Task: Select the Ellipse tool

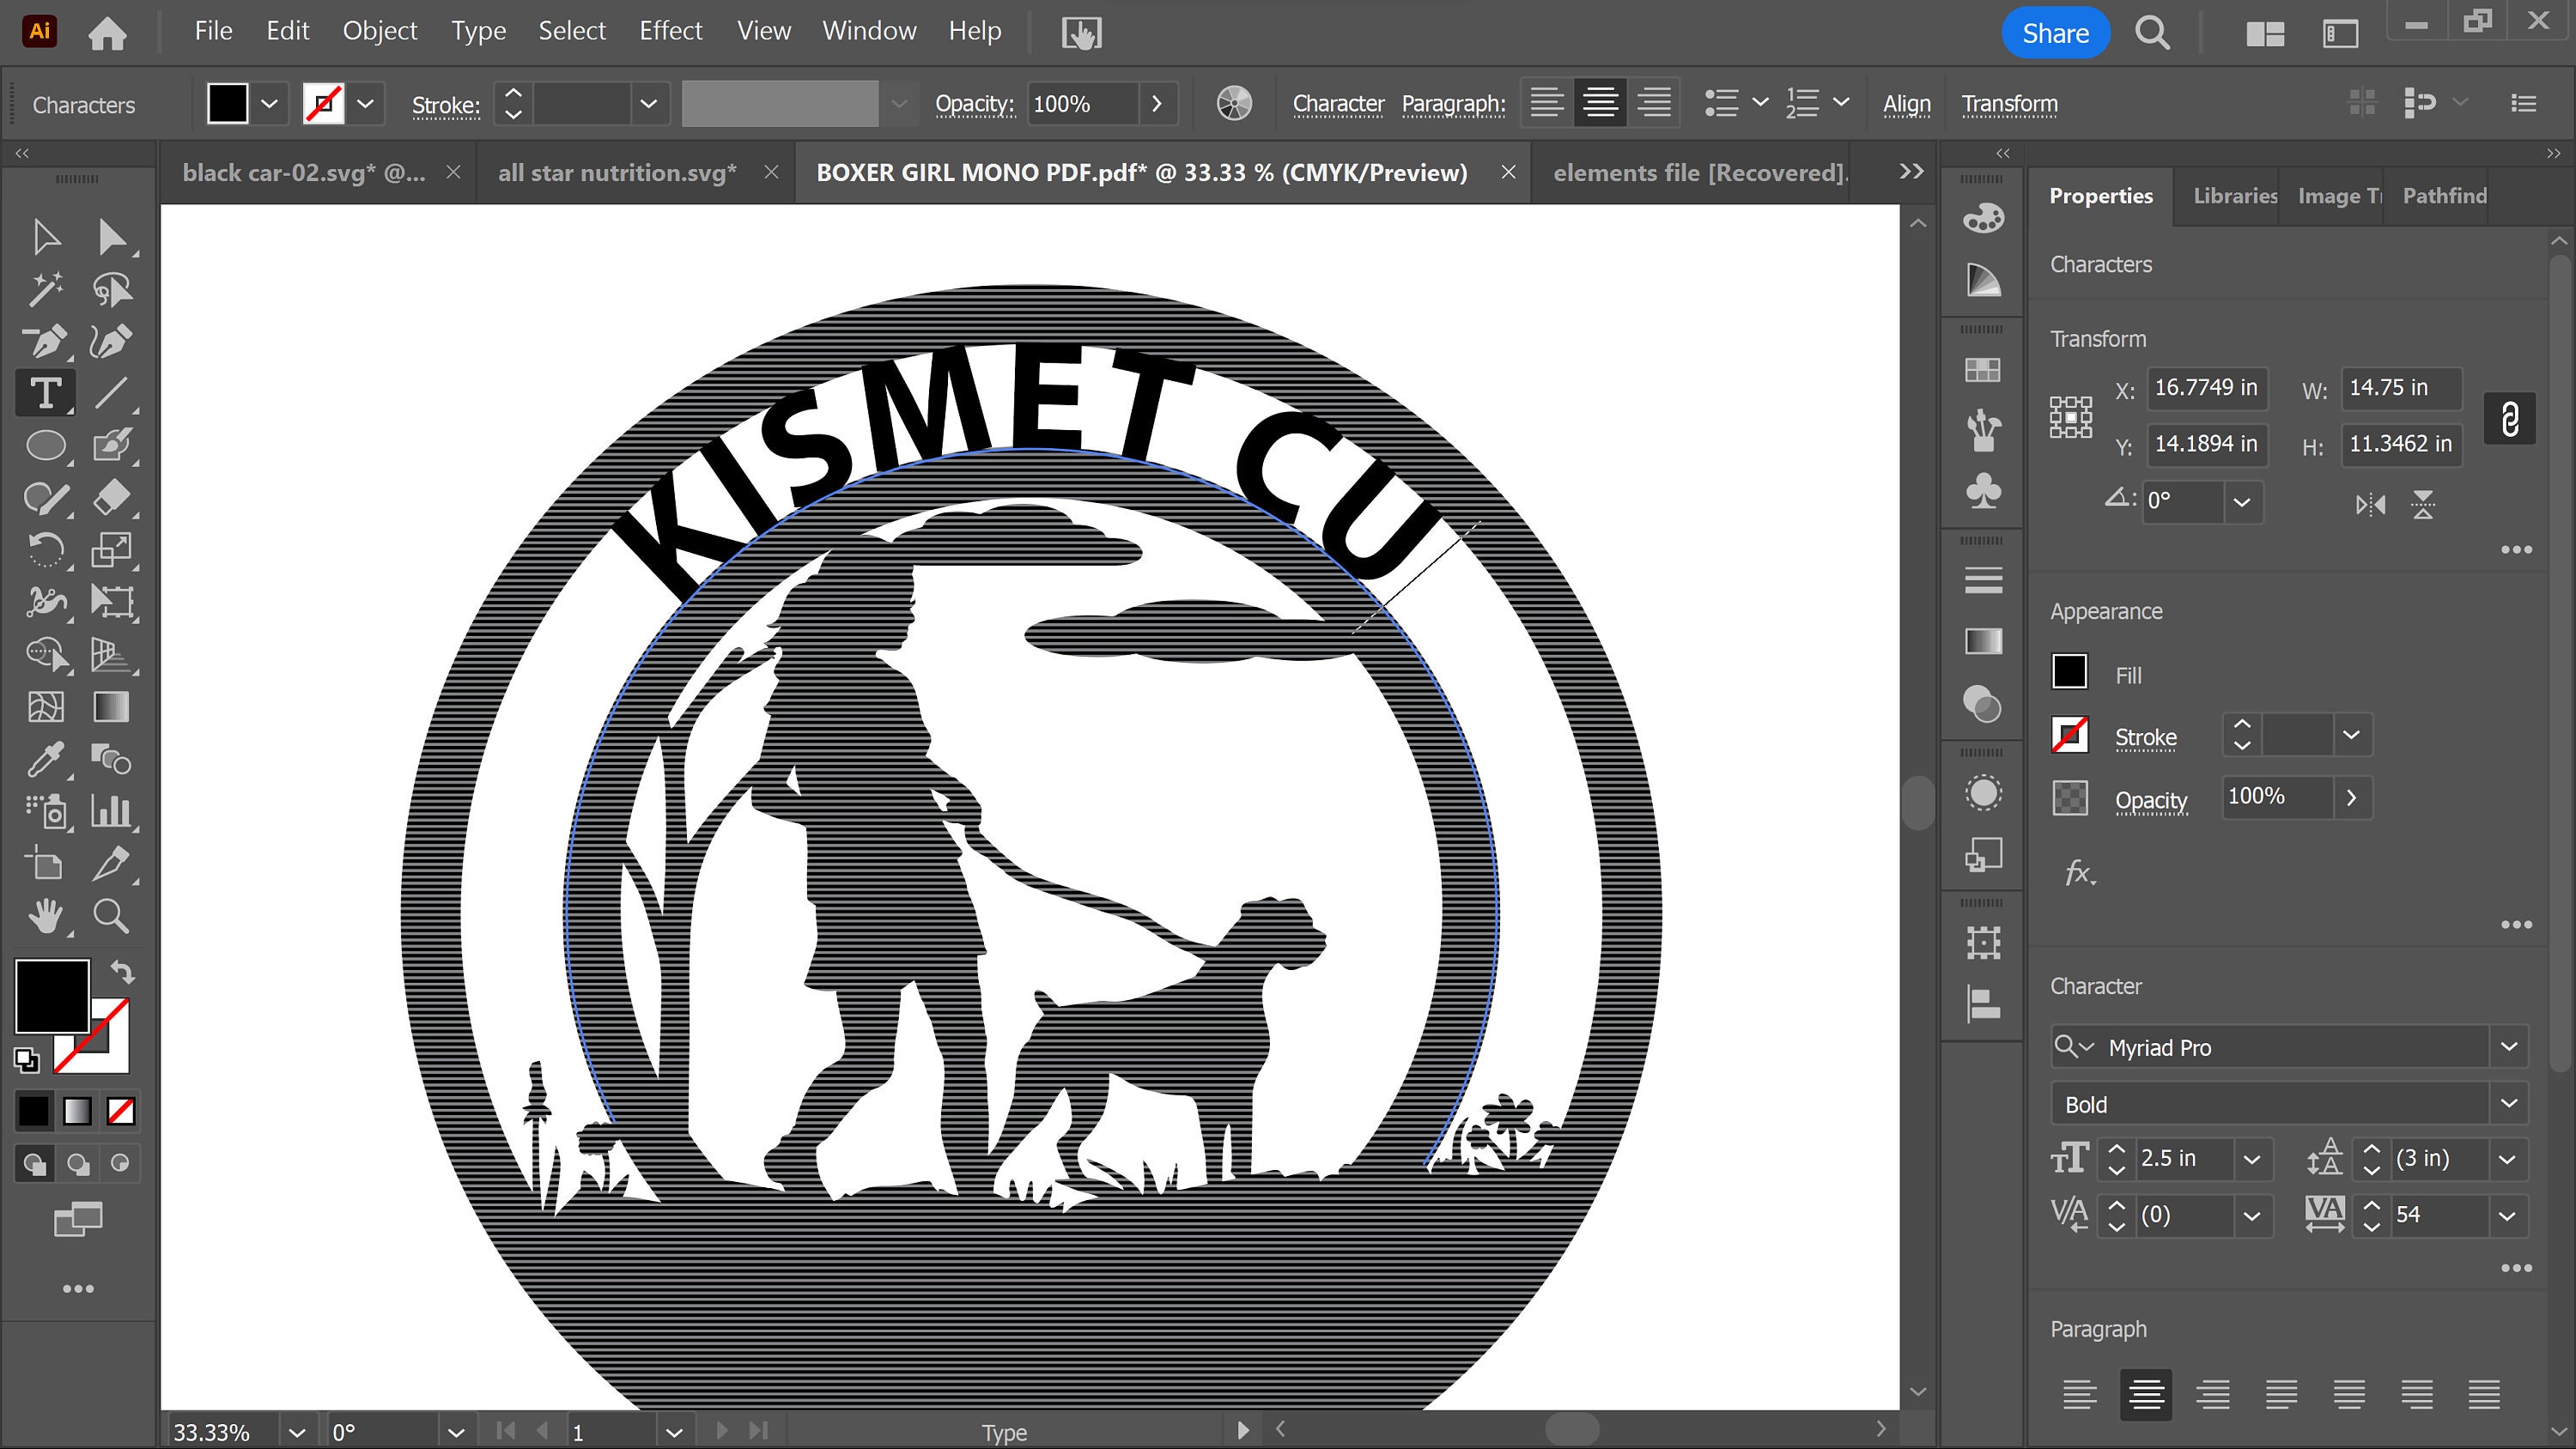Action: click(x=46, y=445)
